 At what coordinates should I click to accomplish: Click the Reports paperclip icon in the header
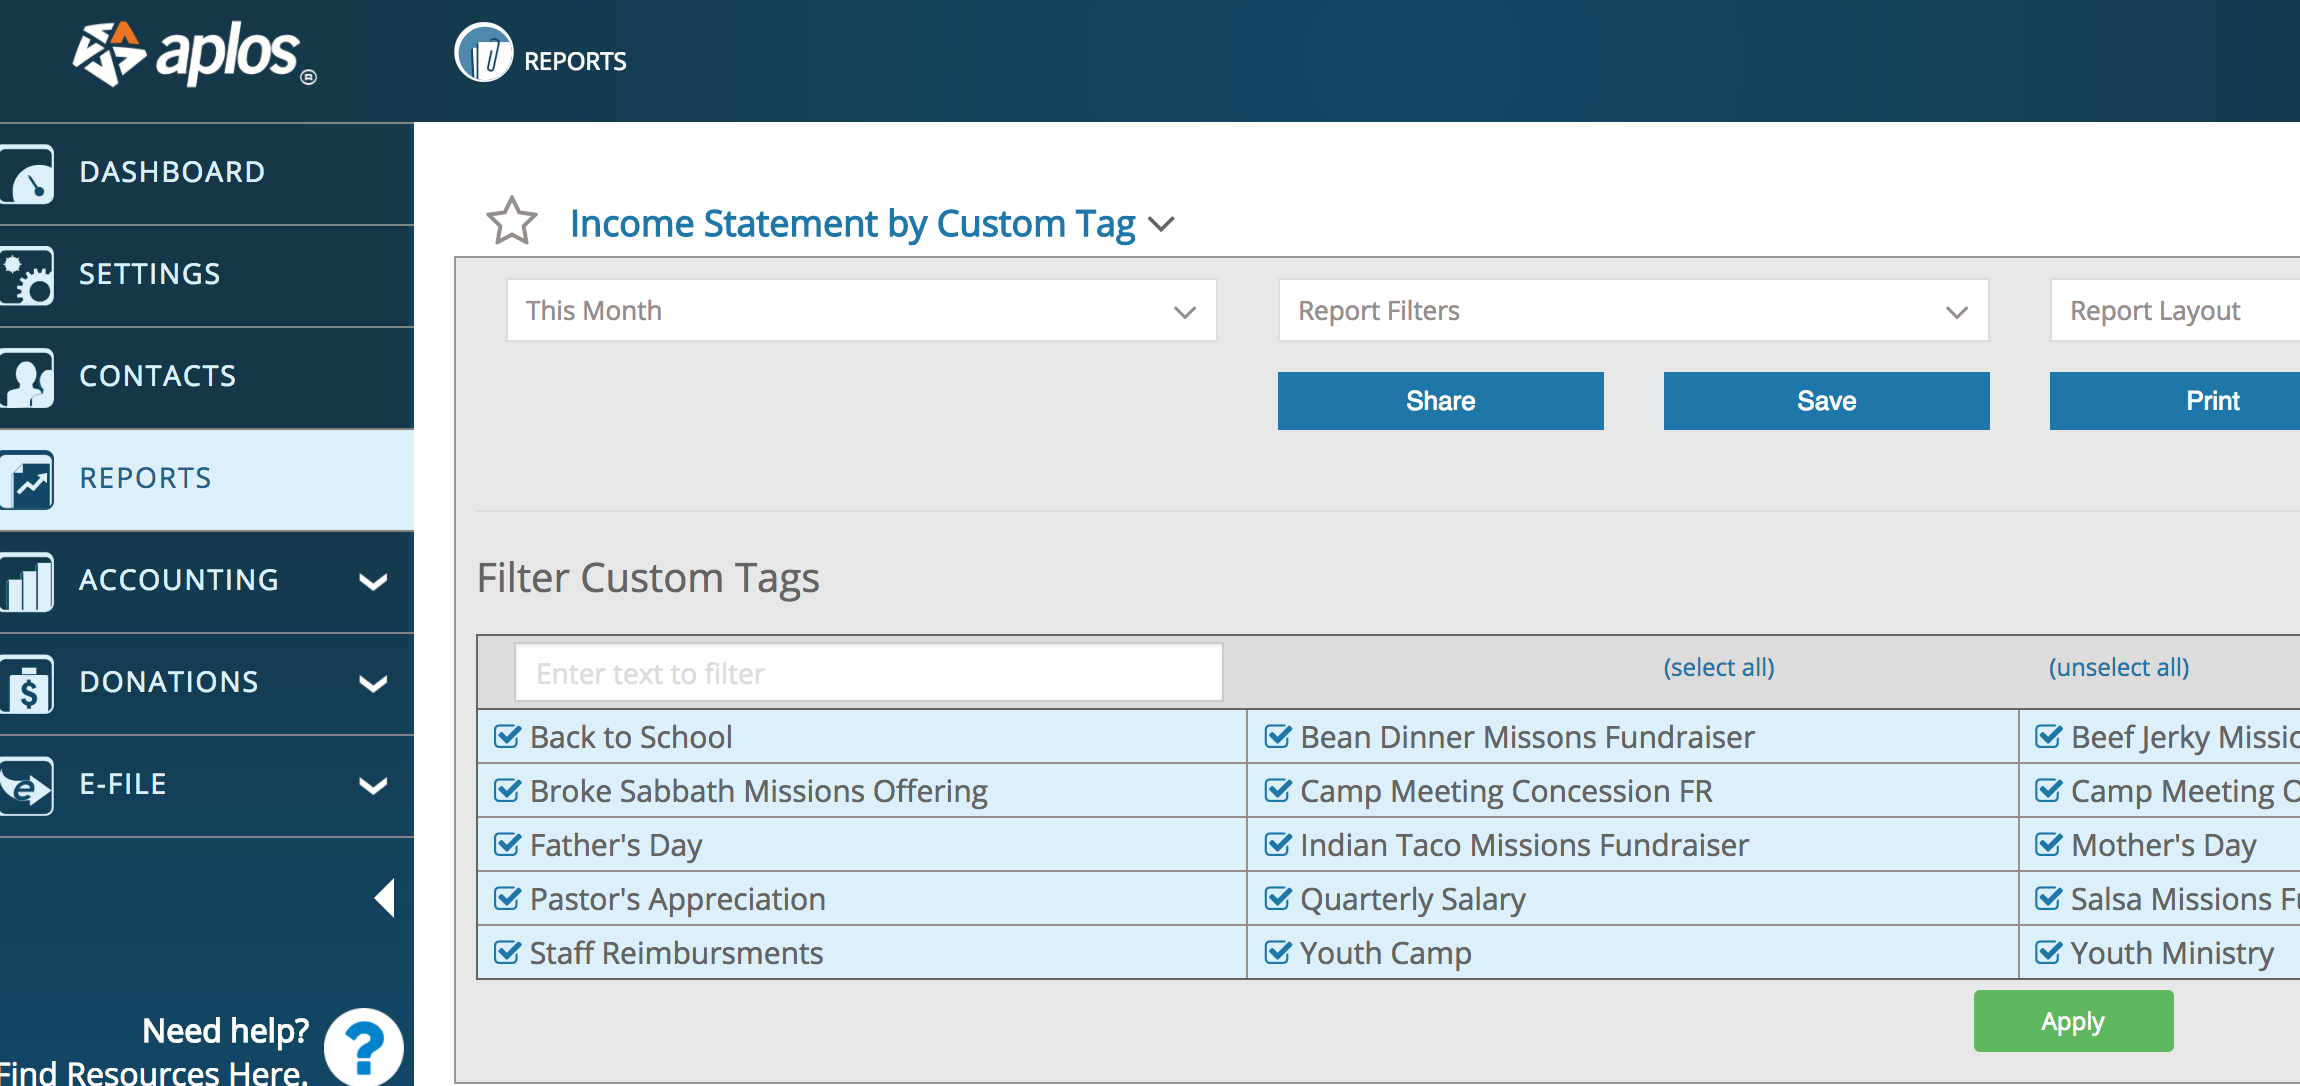484,55
